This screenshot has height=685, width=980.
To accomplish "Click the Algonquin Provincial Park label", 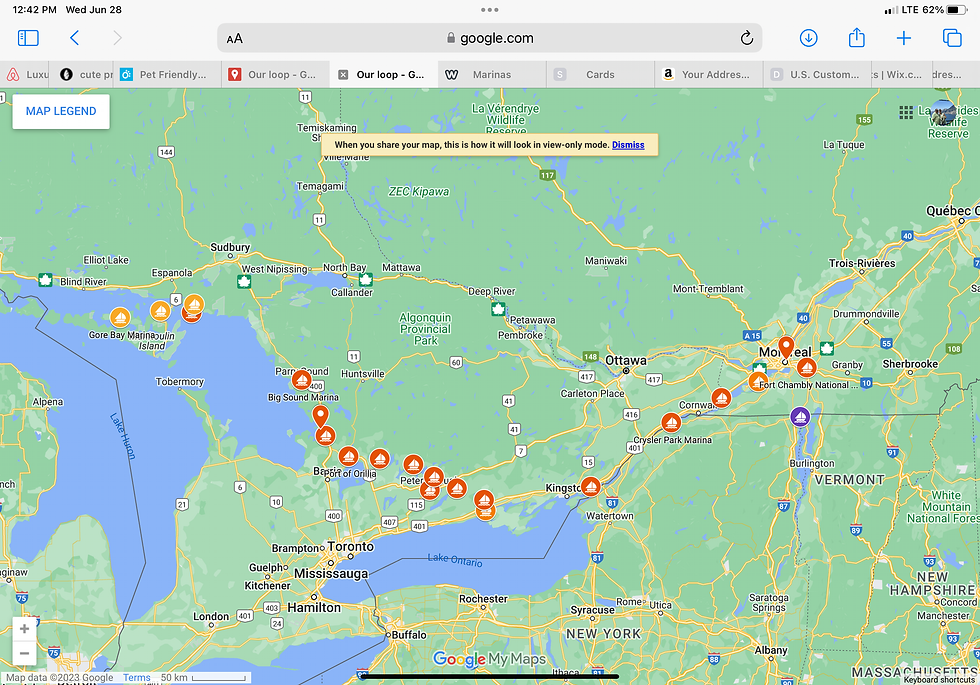I will [x=425, y=329].
